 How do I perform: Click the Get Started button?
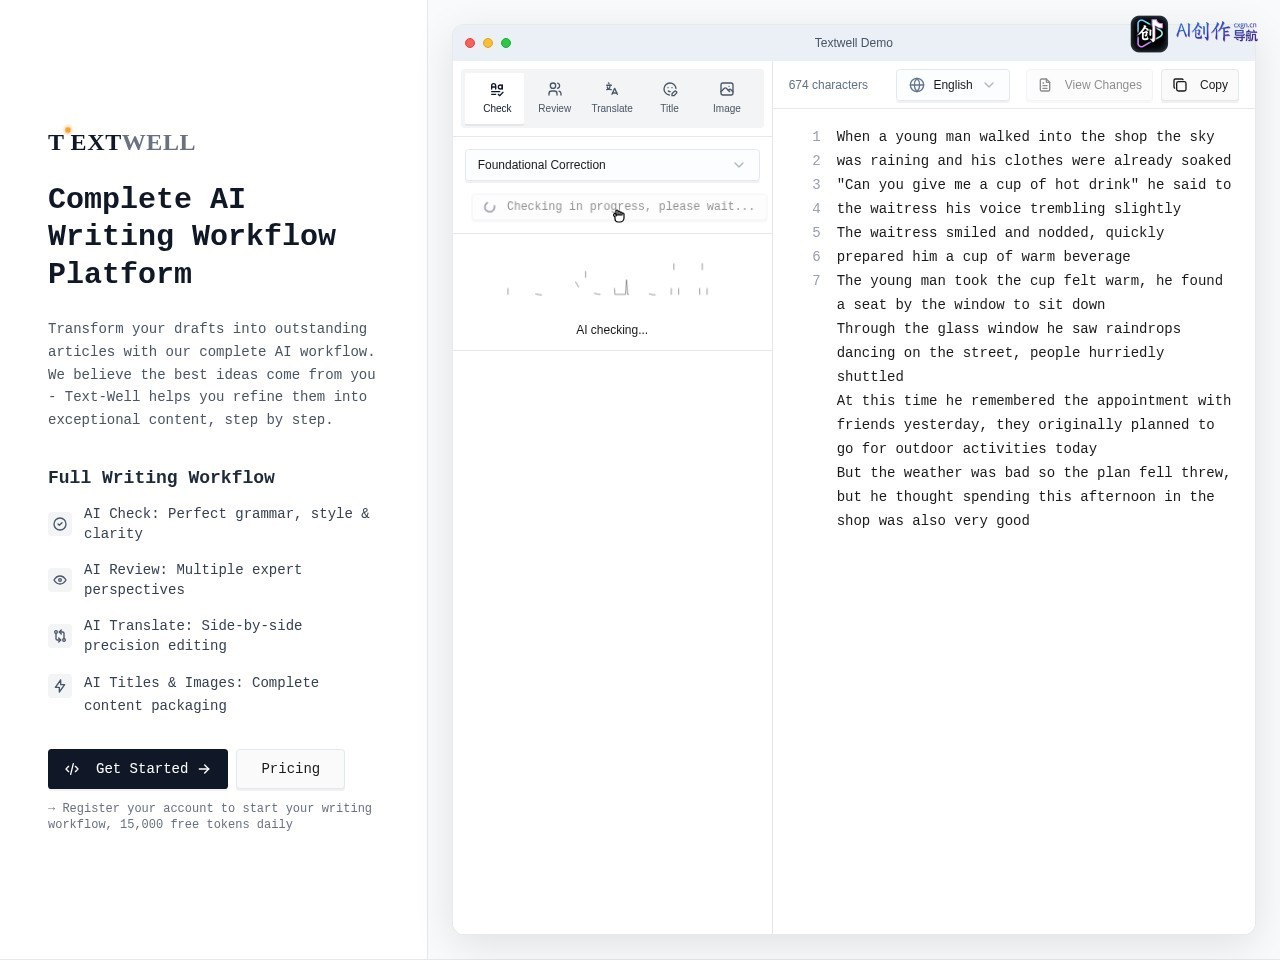(x=138, y=769)
